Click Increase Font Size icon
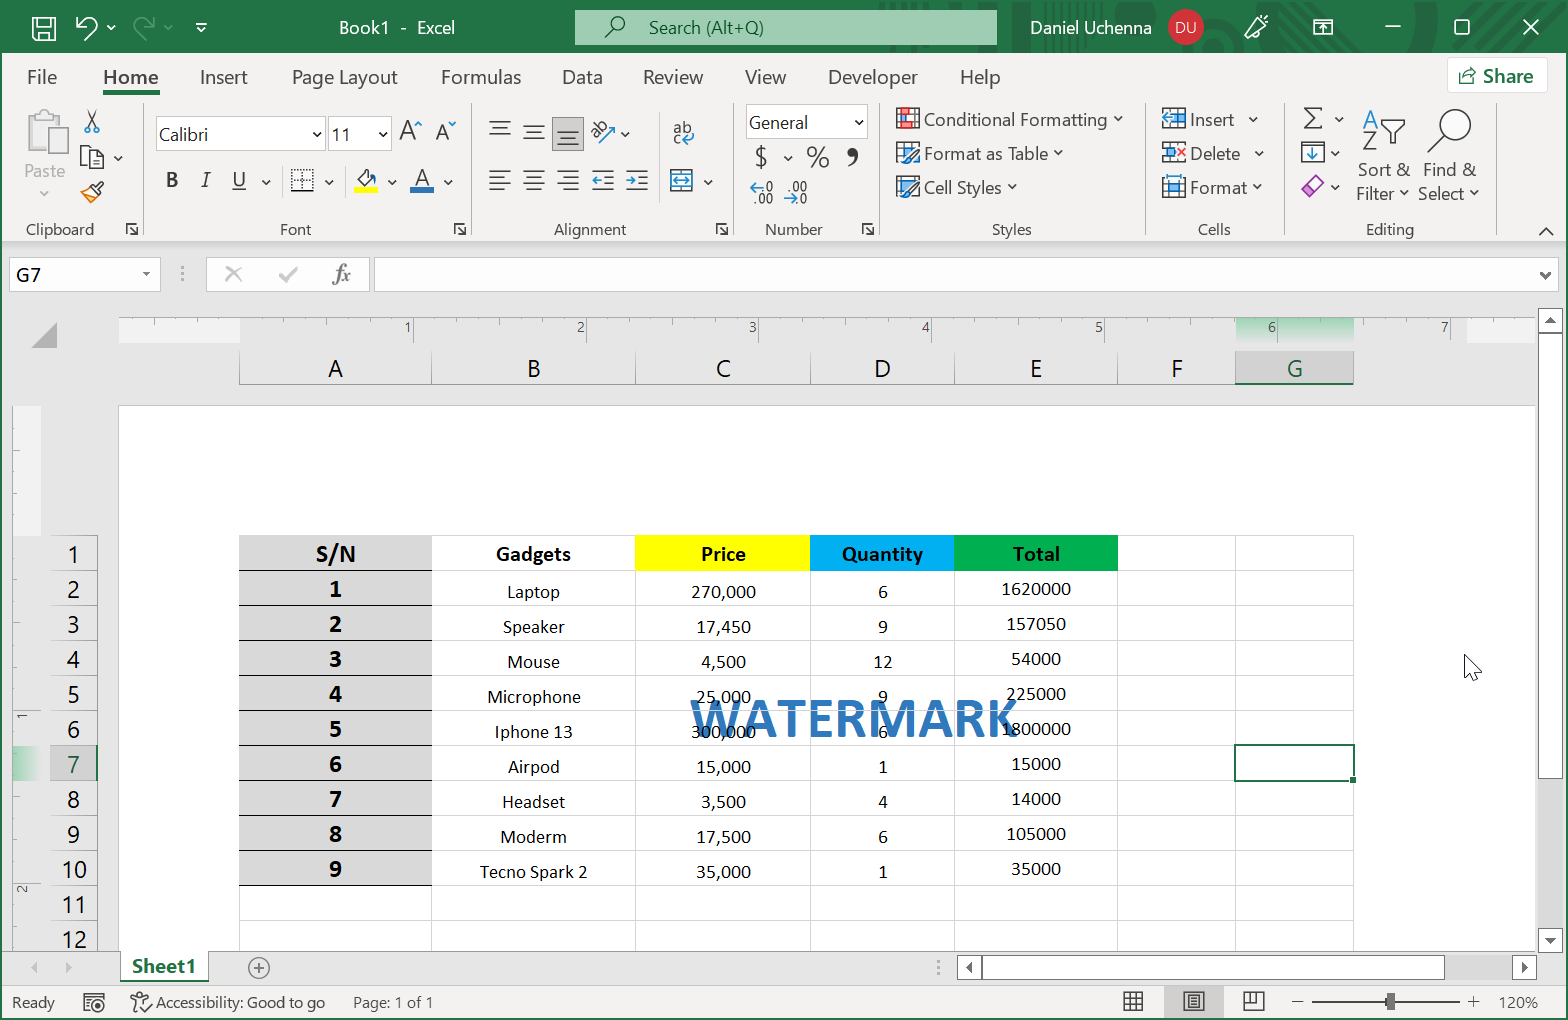The width and height of the screenshot is (1568, 1020). click(410, 131)
